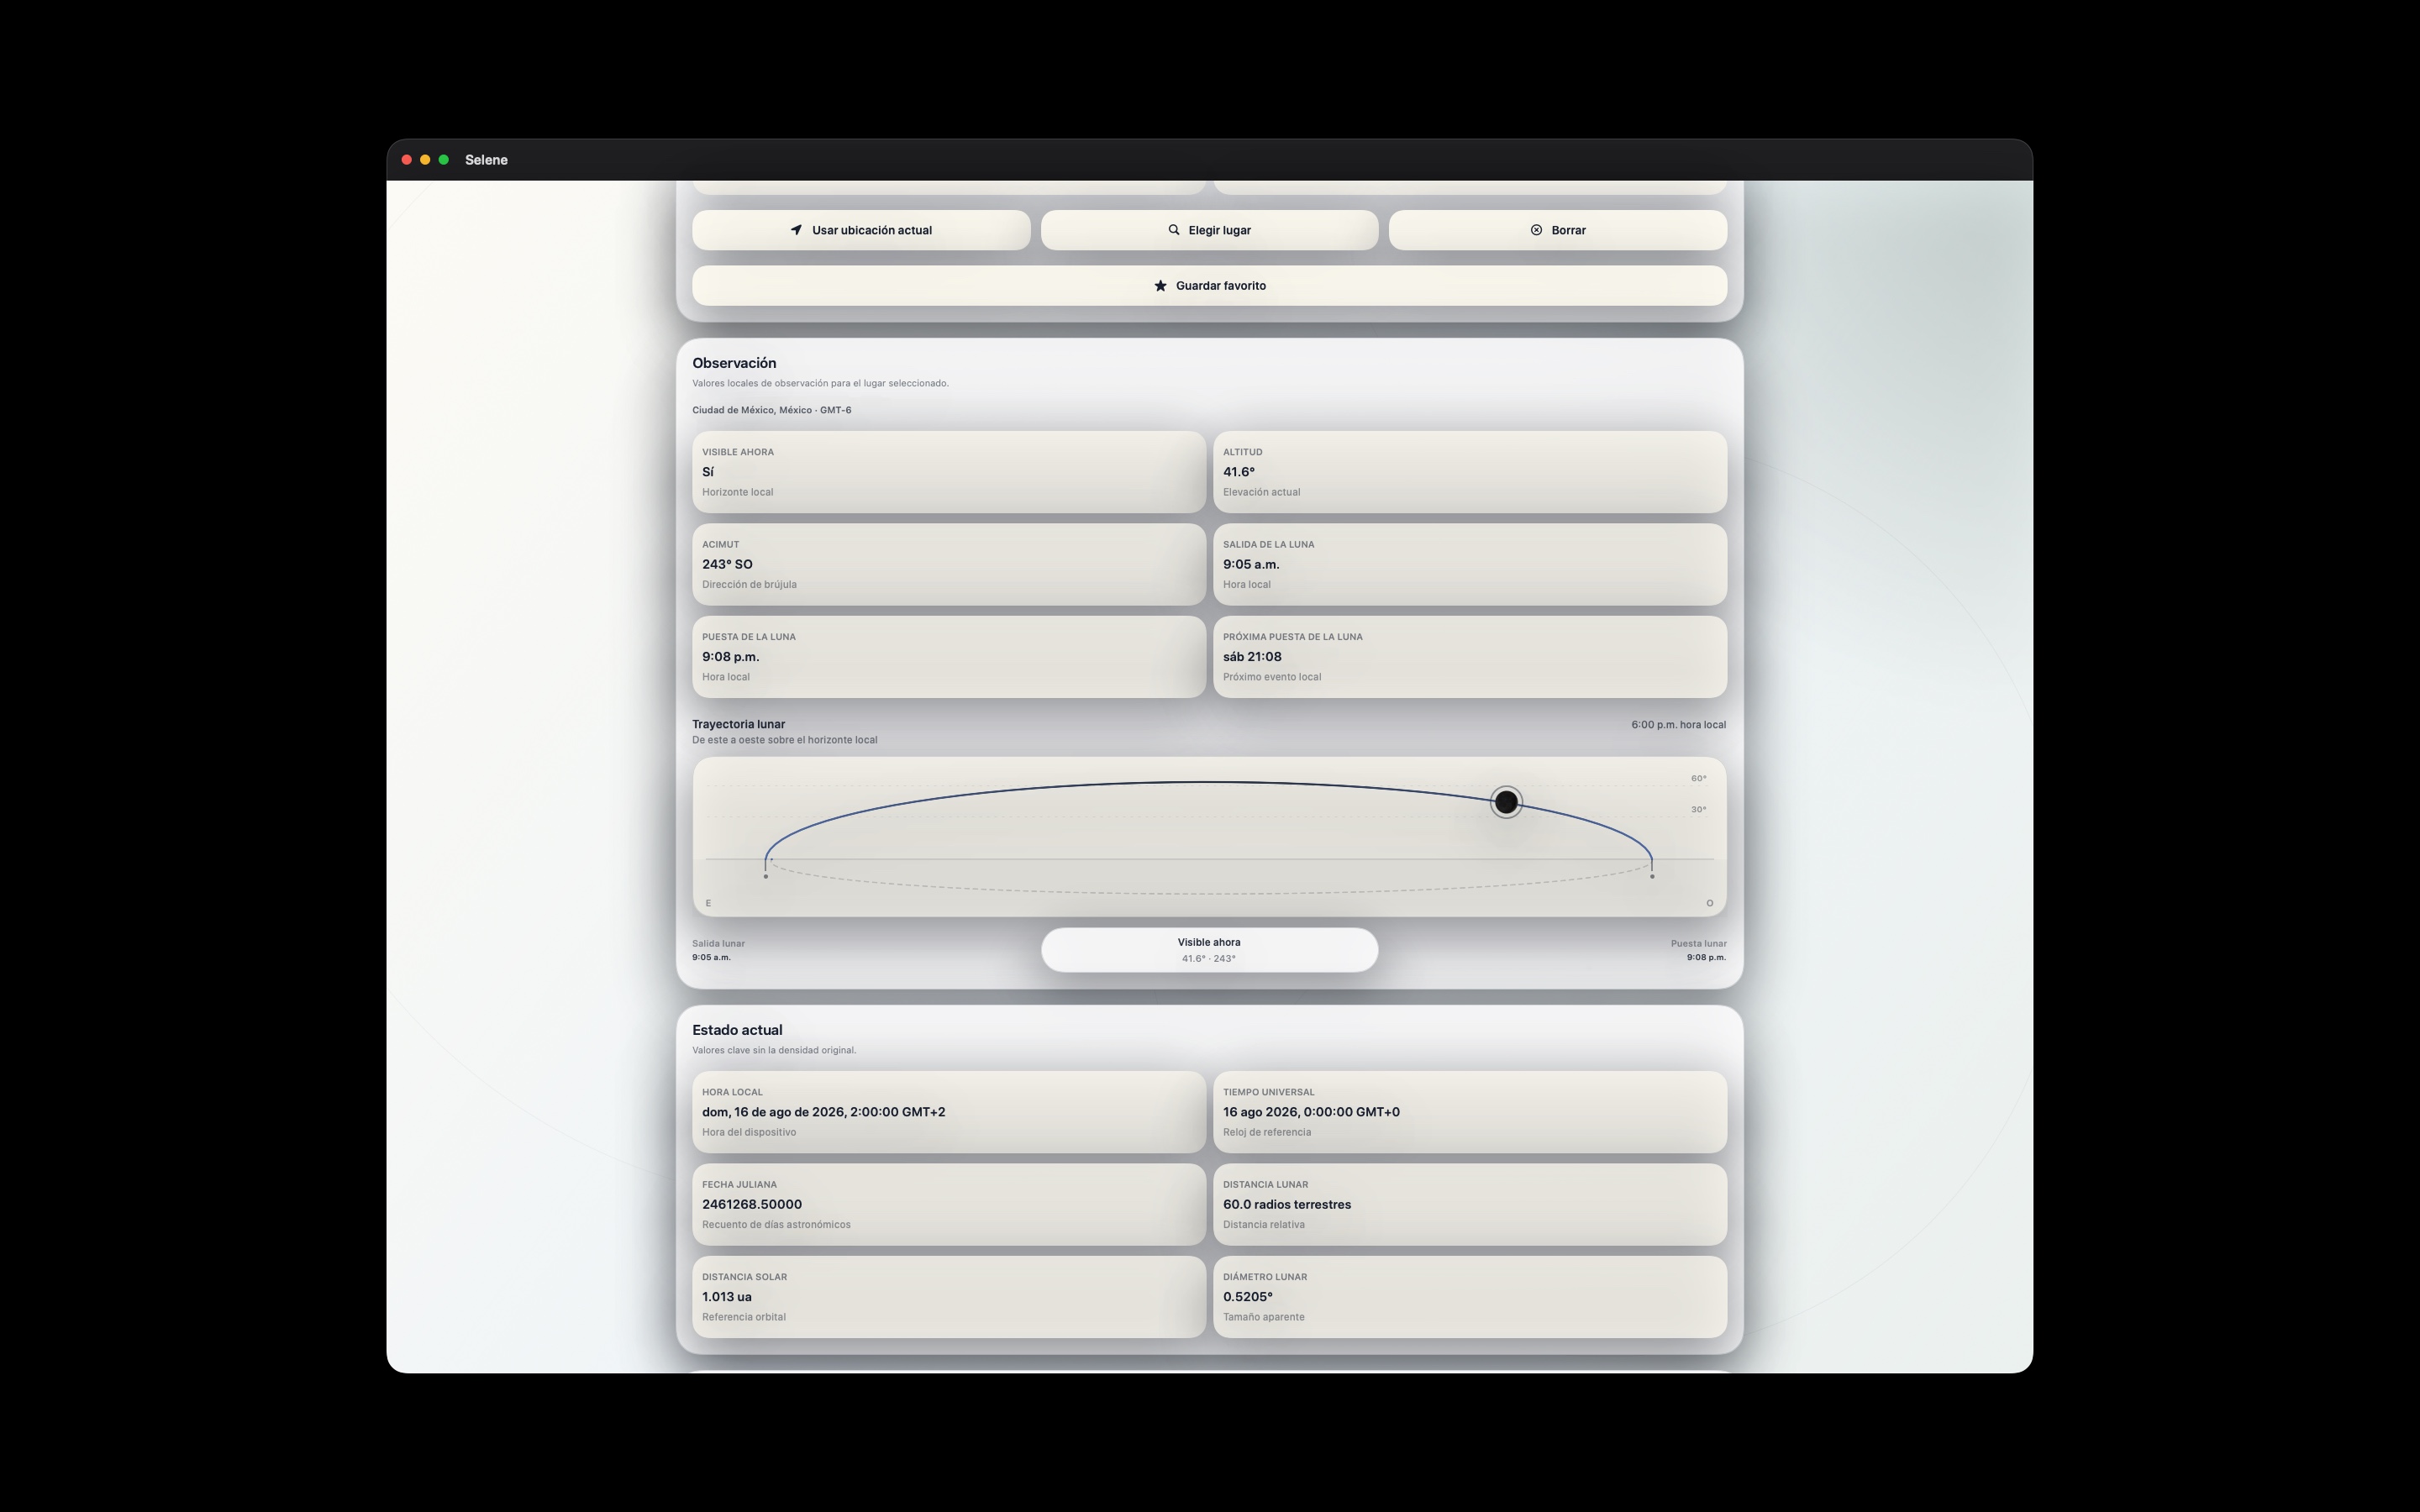This screenshot has width=2420, height=1512.
Task: Use current location via Usar ubicación actual
Action: 861,230
